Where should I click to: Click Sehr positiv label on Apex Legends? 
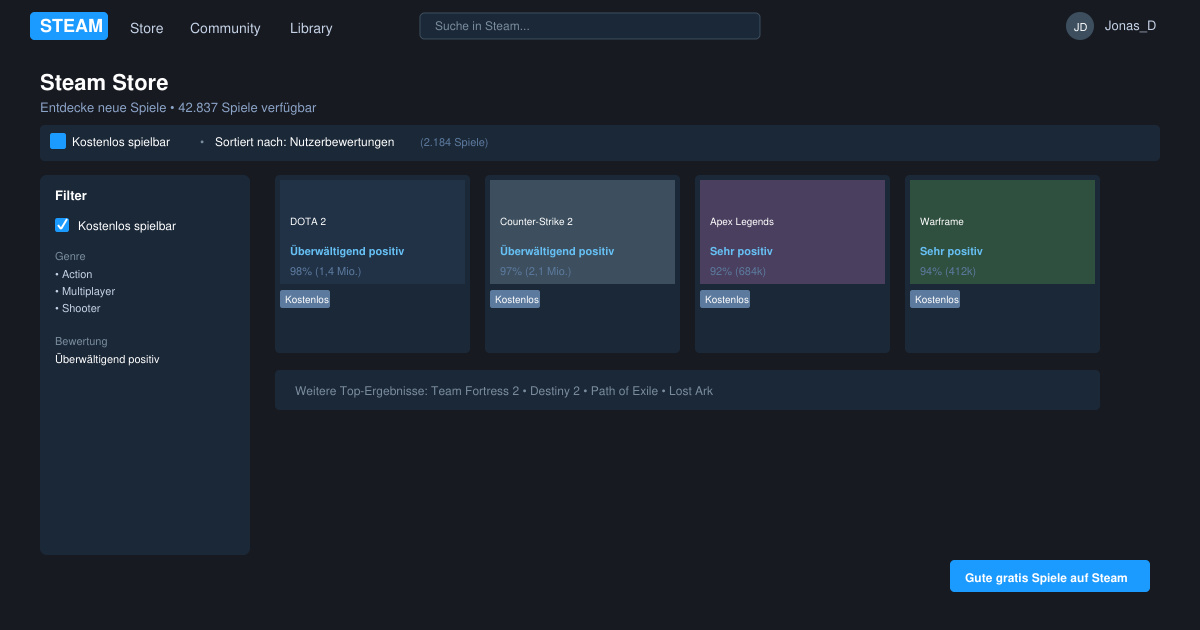point(741,251)
